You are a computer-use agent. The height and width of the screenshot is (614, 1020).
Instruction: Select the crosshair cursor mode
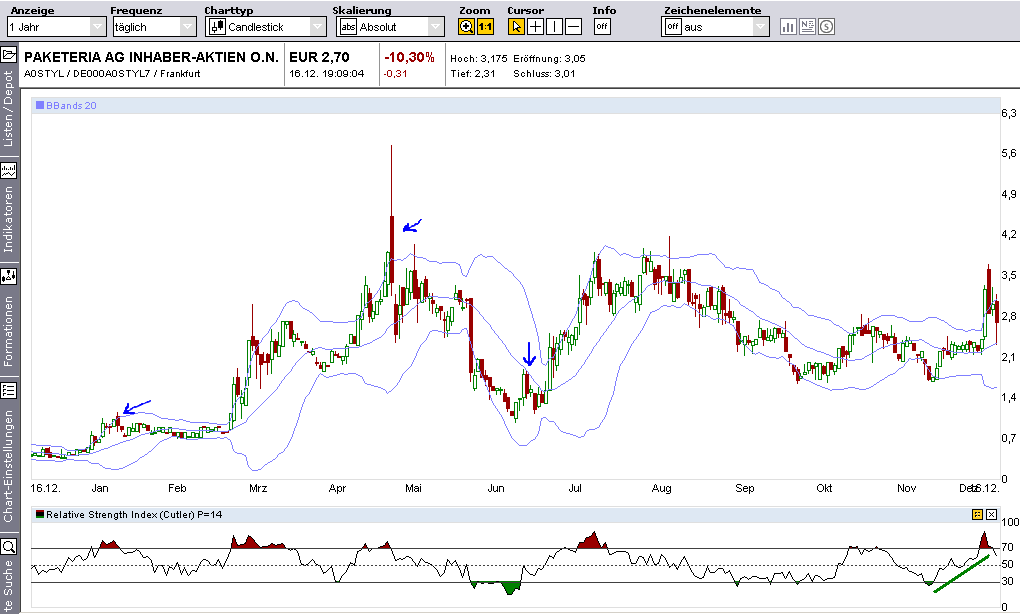[x=535, y=27]
